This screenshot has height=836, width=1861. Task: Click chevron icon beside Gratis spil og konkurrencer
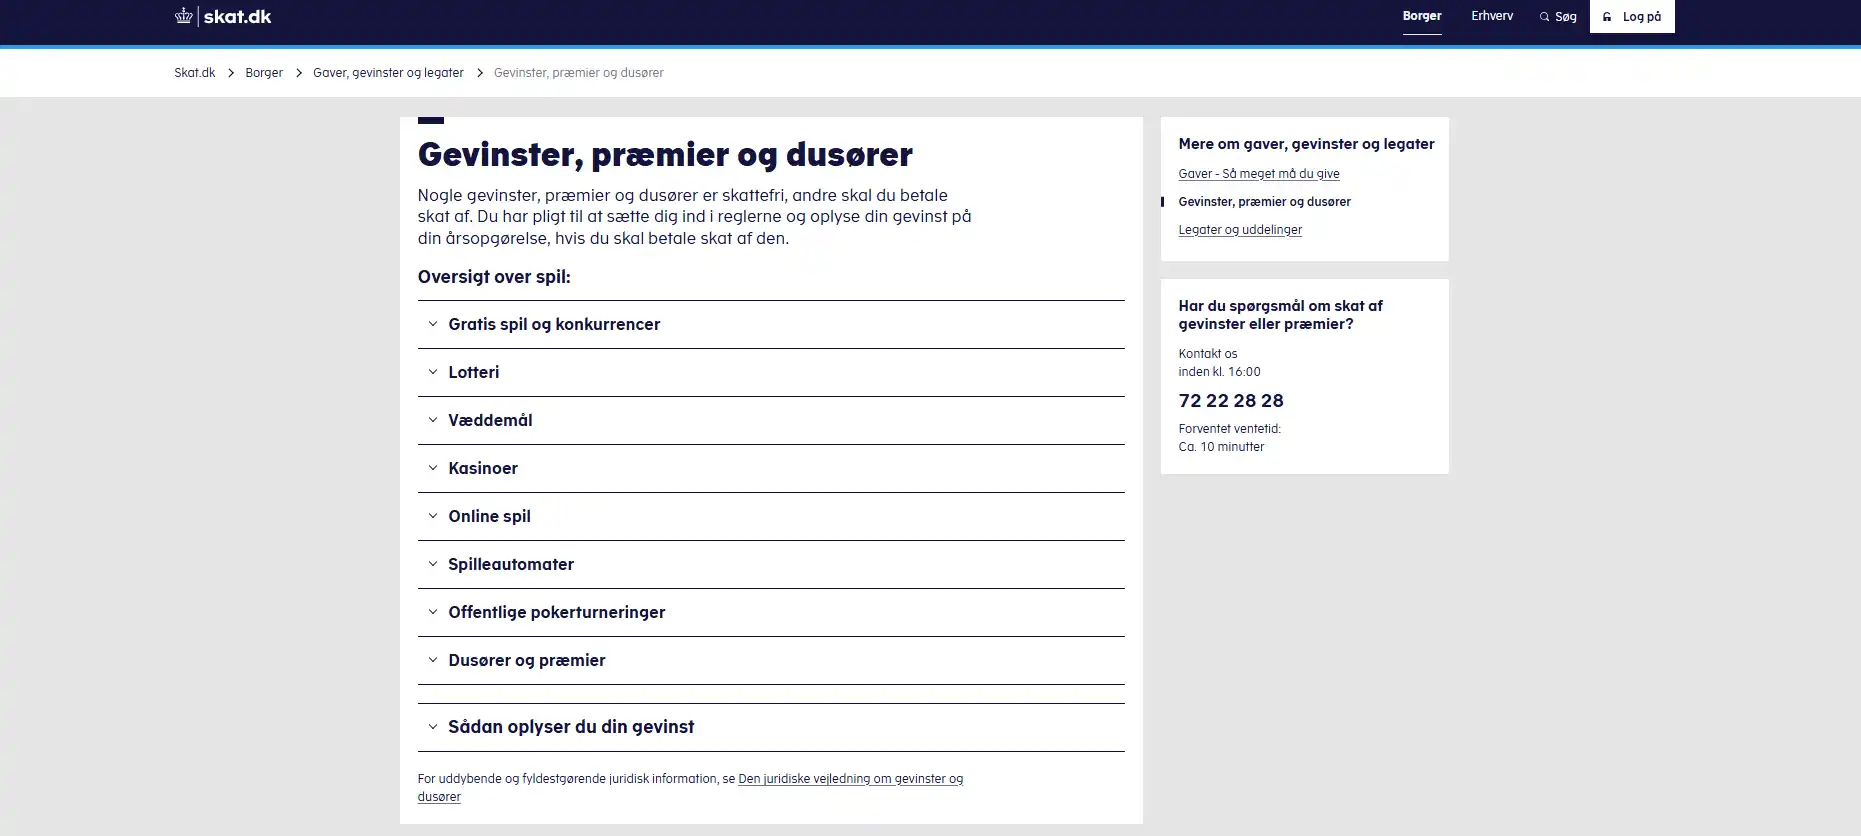point(433,324)
